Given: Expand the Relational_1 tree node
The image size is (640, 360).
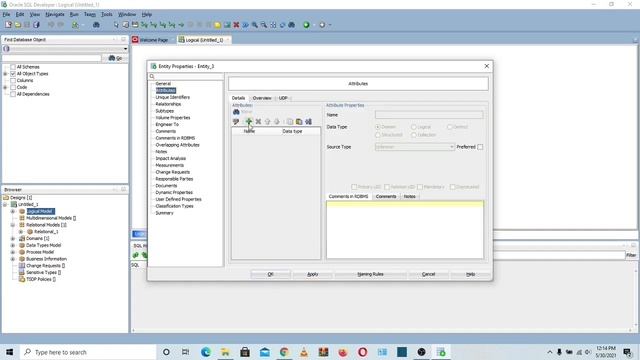Looking at the screenshot, I should [21, 232].
